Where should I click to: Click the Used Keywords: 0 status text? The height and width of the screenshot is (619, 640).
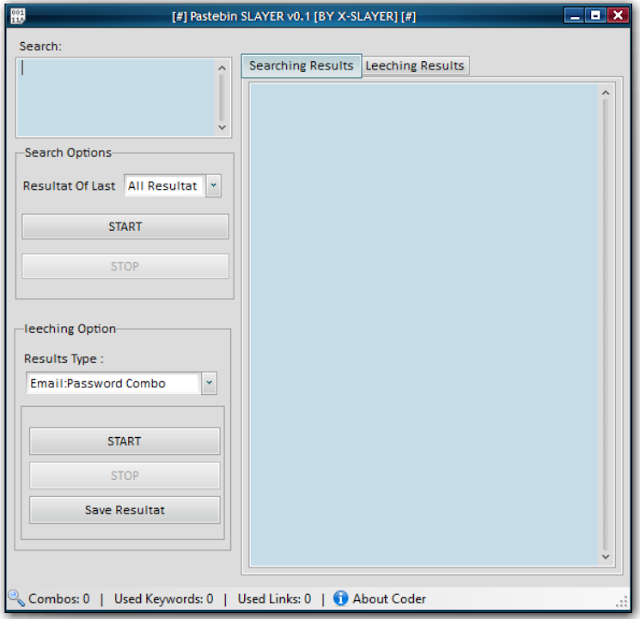pos(163,599)
